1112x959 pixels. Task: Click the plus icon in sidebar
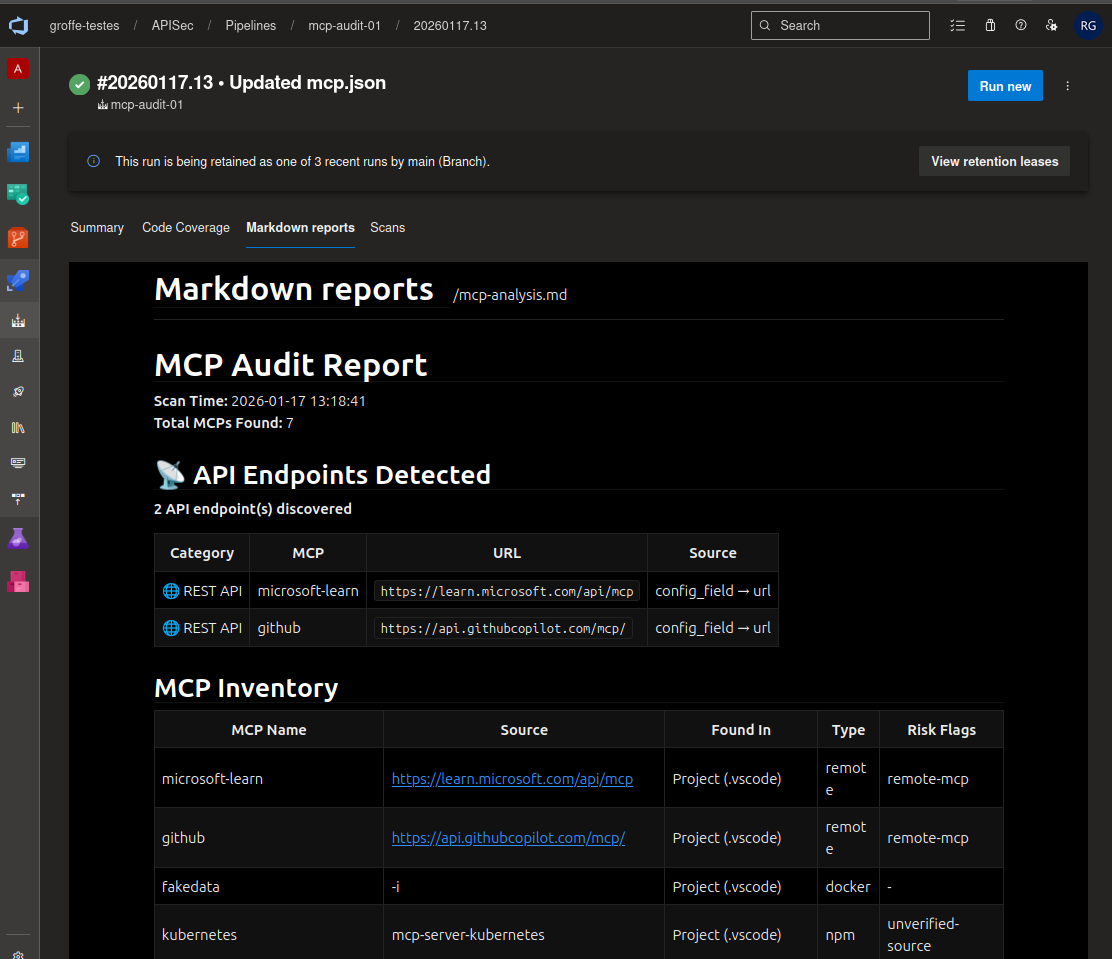18,108
